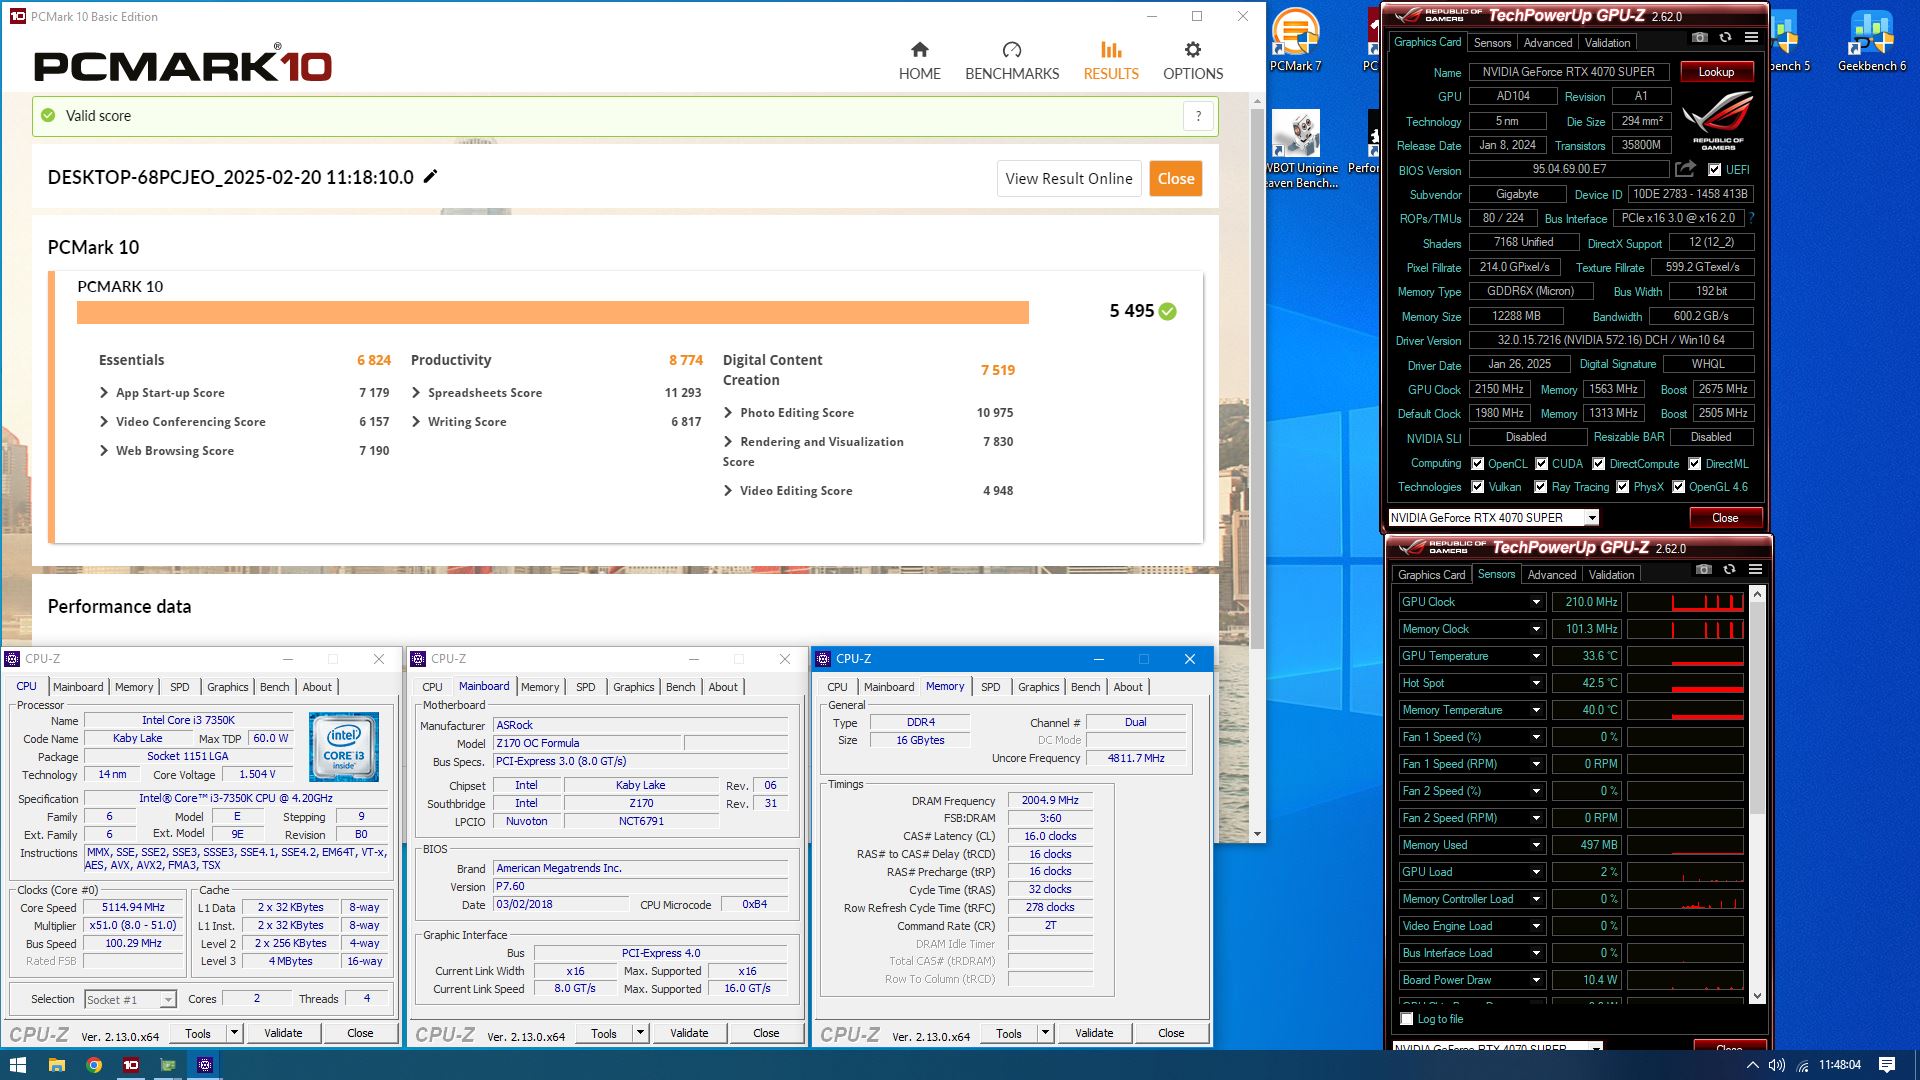This screenshot has width=1920, height=1080.
Task: Click the orange Close button in PCMark result
Action: pos(1175,178)
